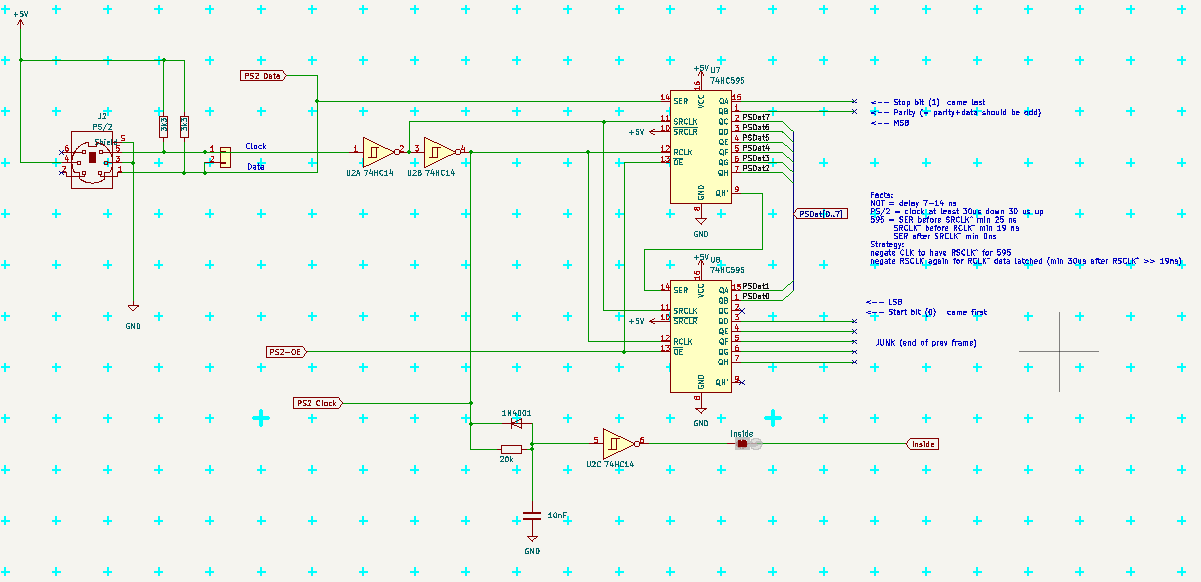Image resolution: width=1201 pixels, height=582 pixels.
Task: Click the Inside output label on the right
Action: (x=924, y=443)
